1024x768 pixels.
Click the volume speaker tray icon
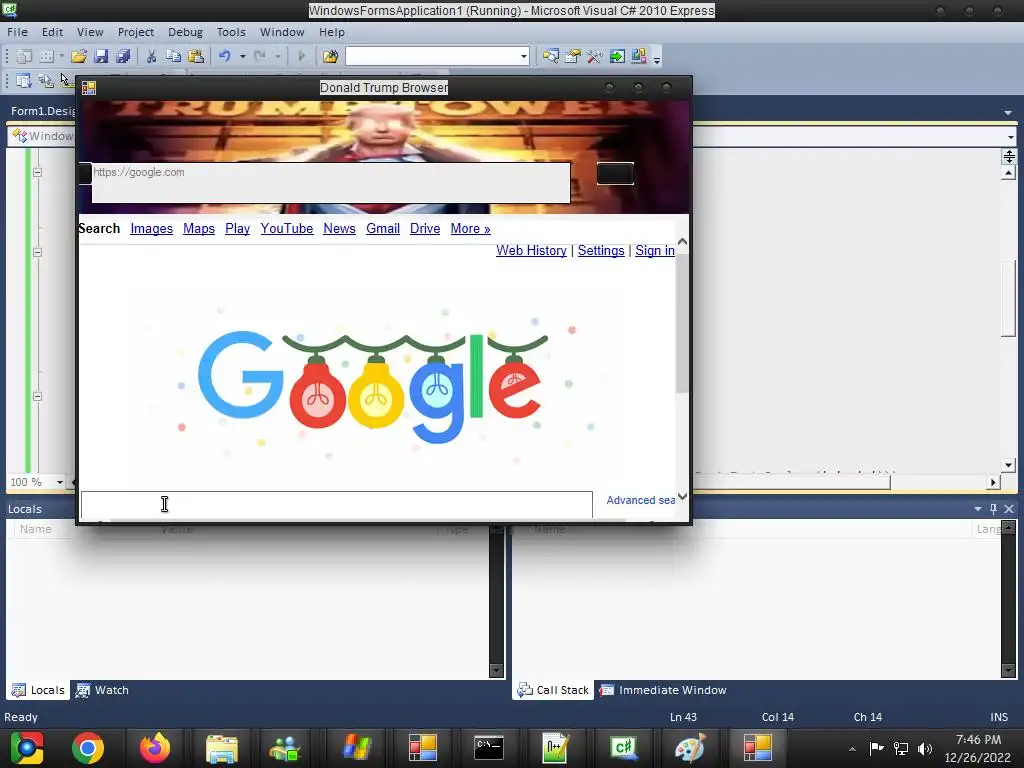pyautogui.click(x=925, y=748)
